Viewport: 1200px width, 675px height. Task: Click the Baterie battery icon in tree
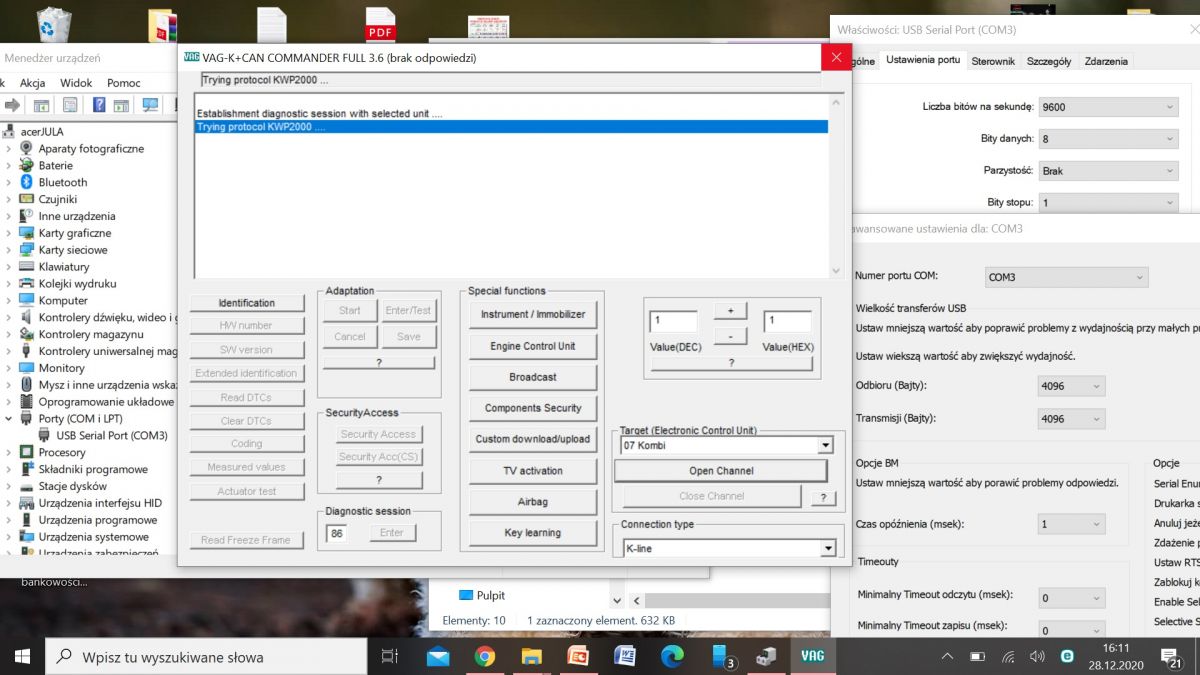28,165
